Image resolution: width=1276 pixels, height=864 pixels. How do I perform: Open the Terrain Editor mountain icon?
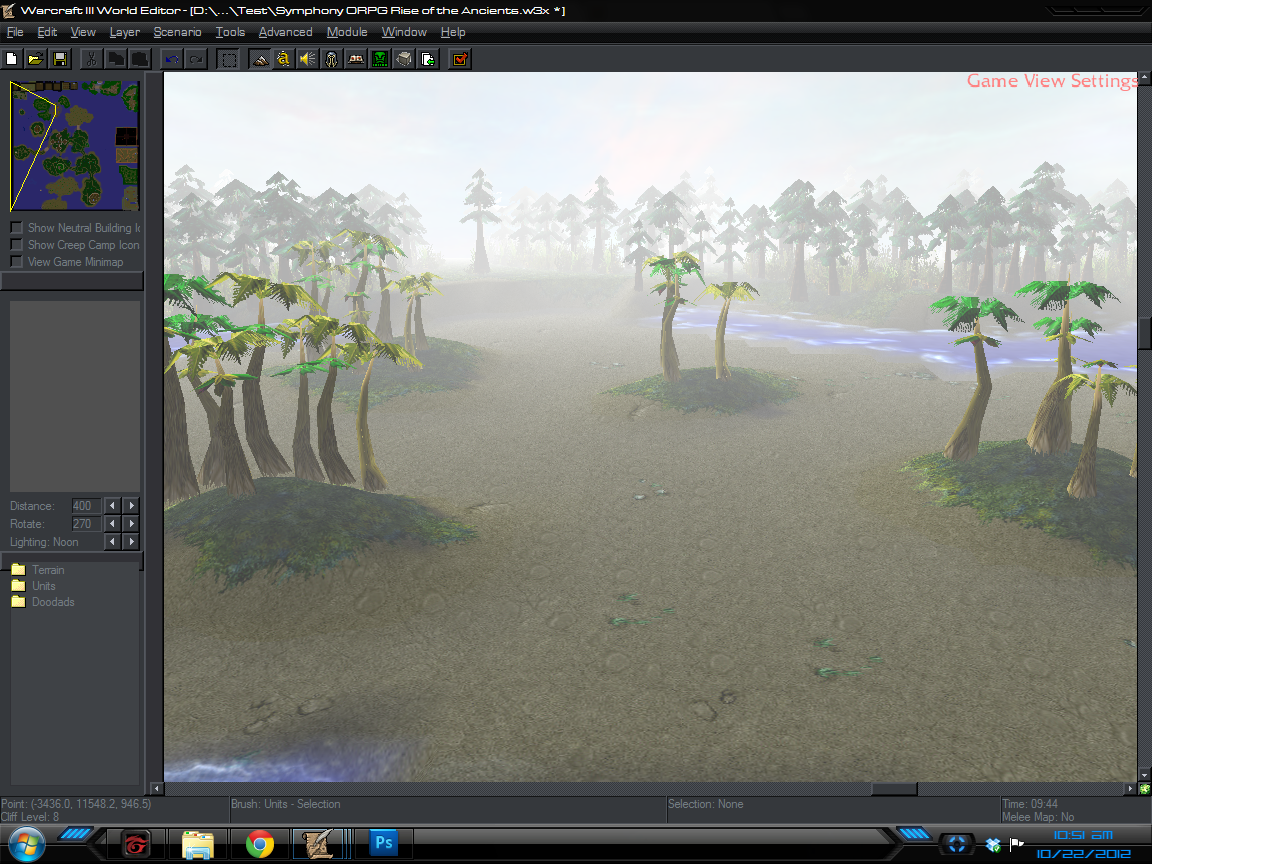tap(260, 59)
